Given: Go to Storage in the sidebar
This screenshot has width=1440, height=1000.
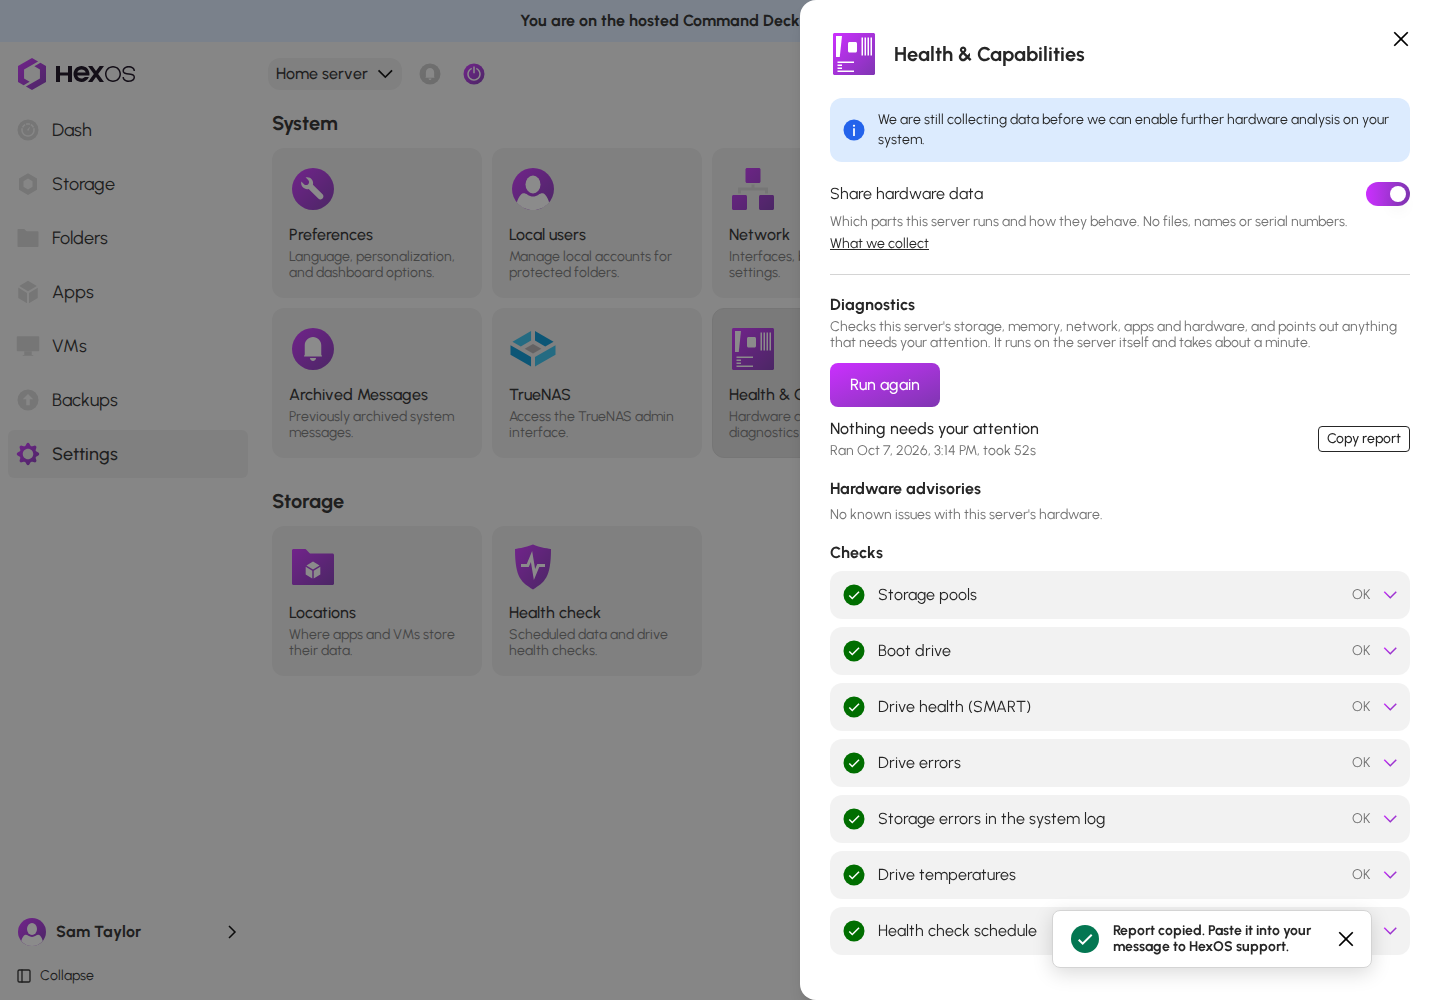Looking at the screenshot, I should point(128,184).
